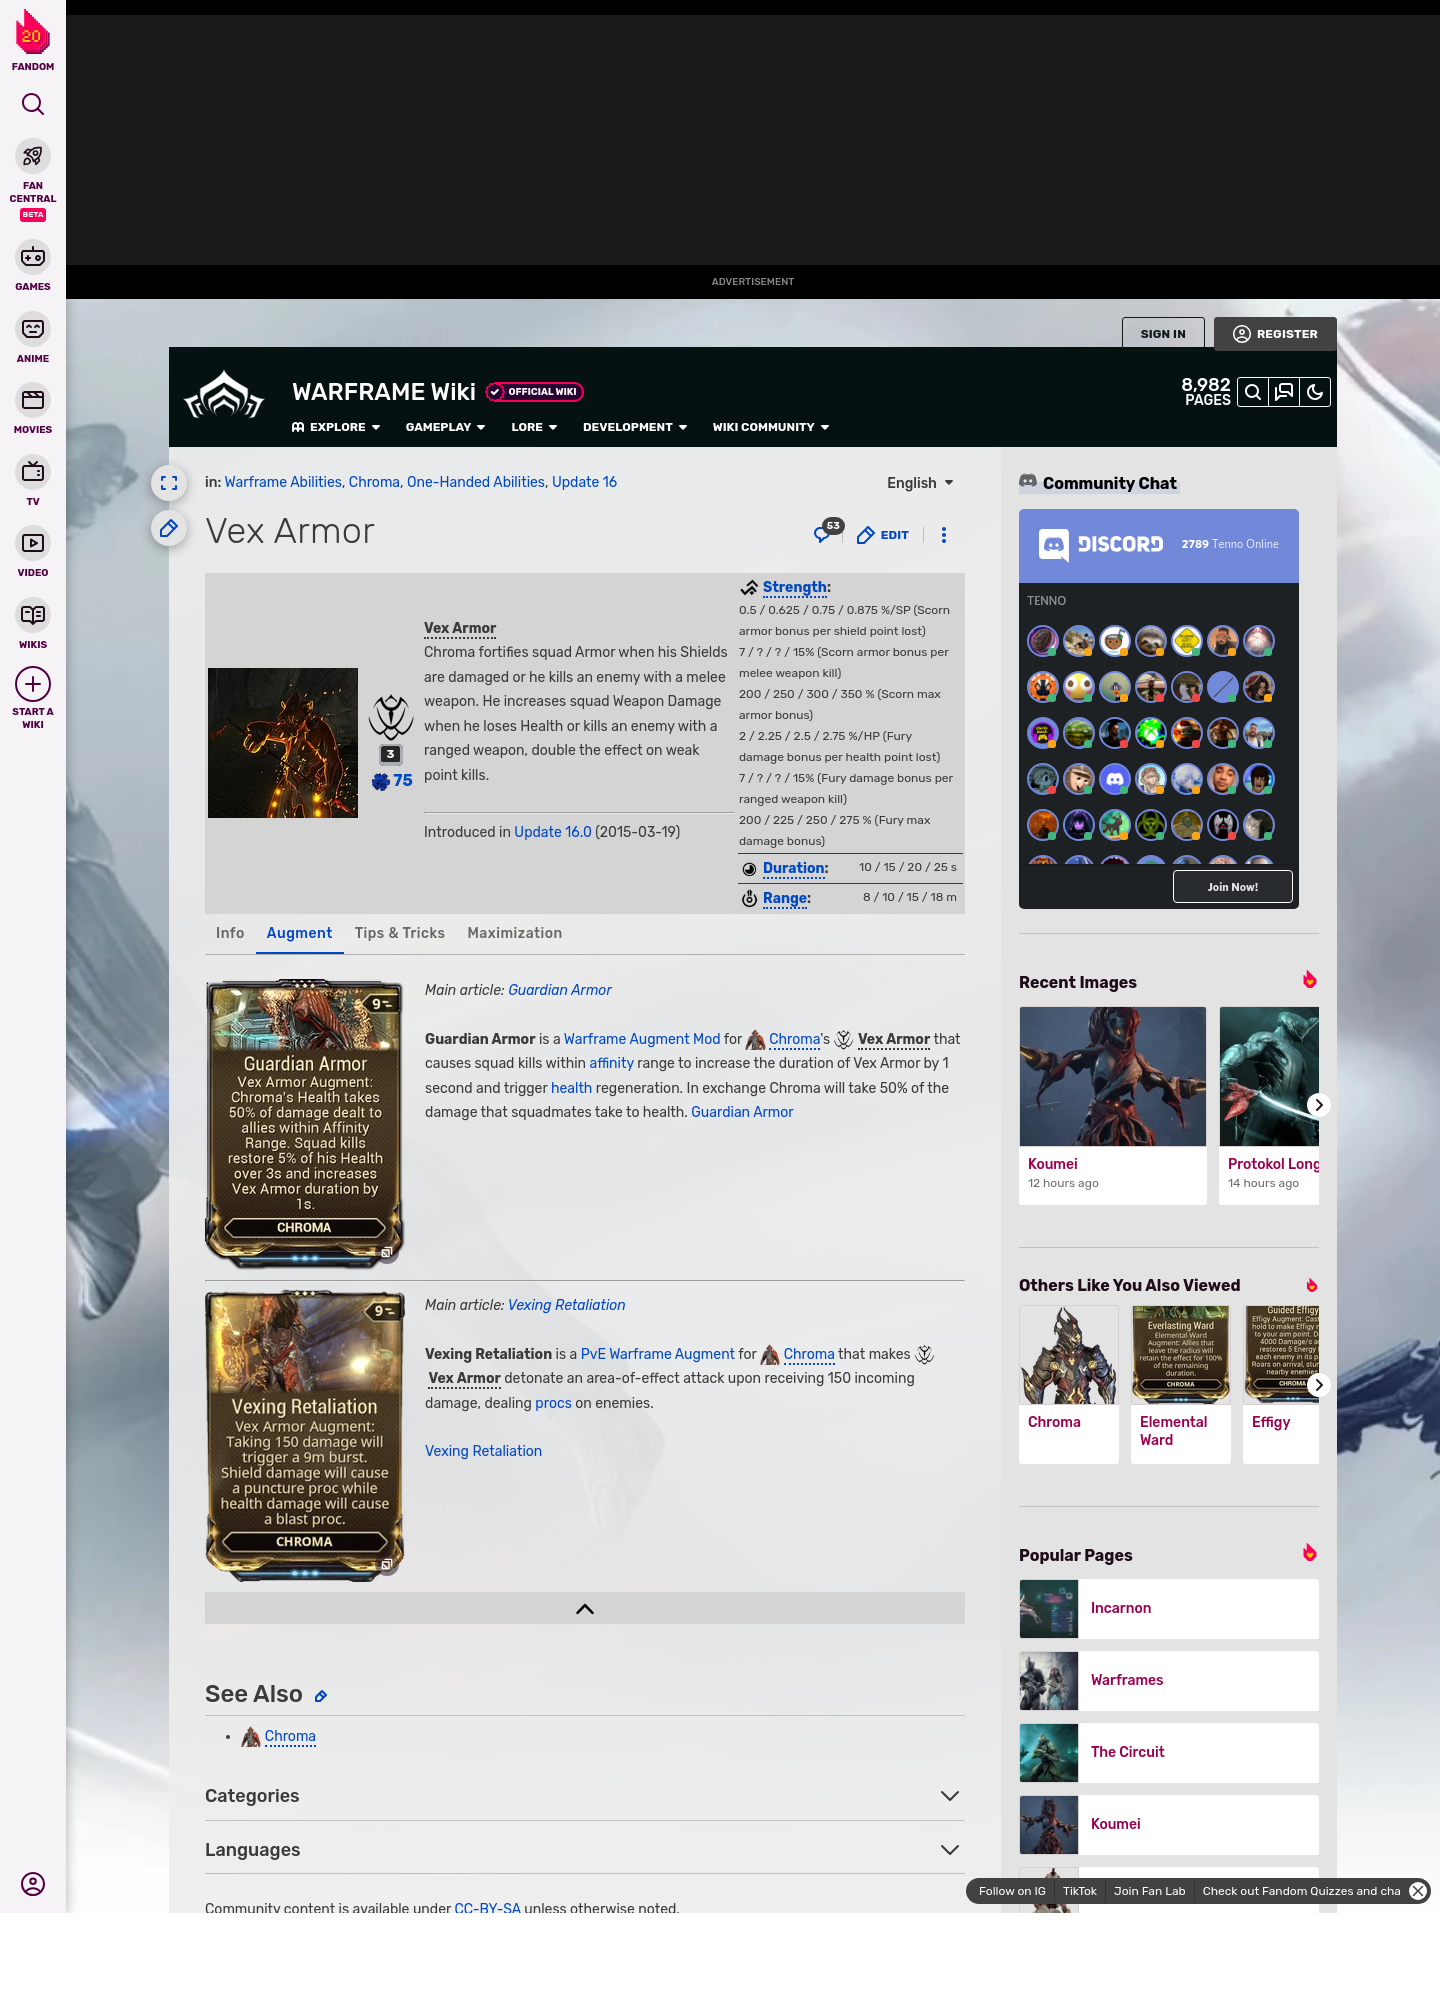
Task: Open the Koumei recent image card
Action: coord(1113,1105)
